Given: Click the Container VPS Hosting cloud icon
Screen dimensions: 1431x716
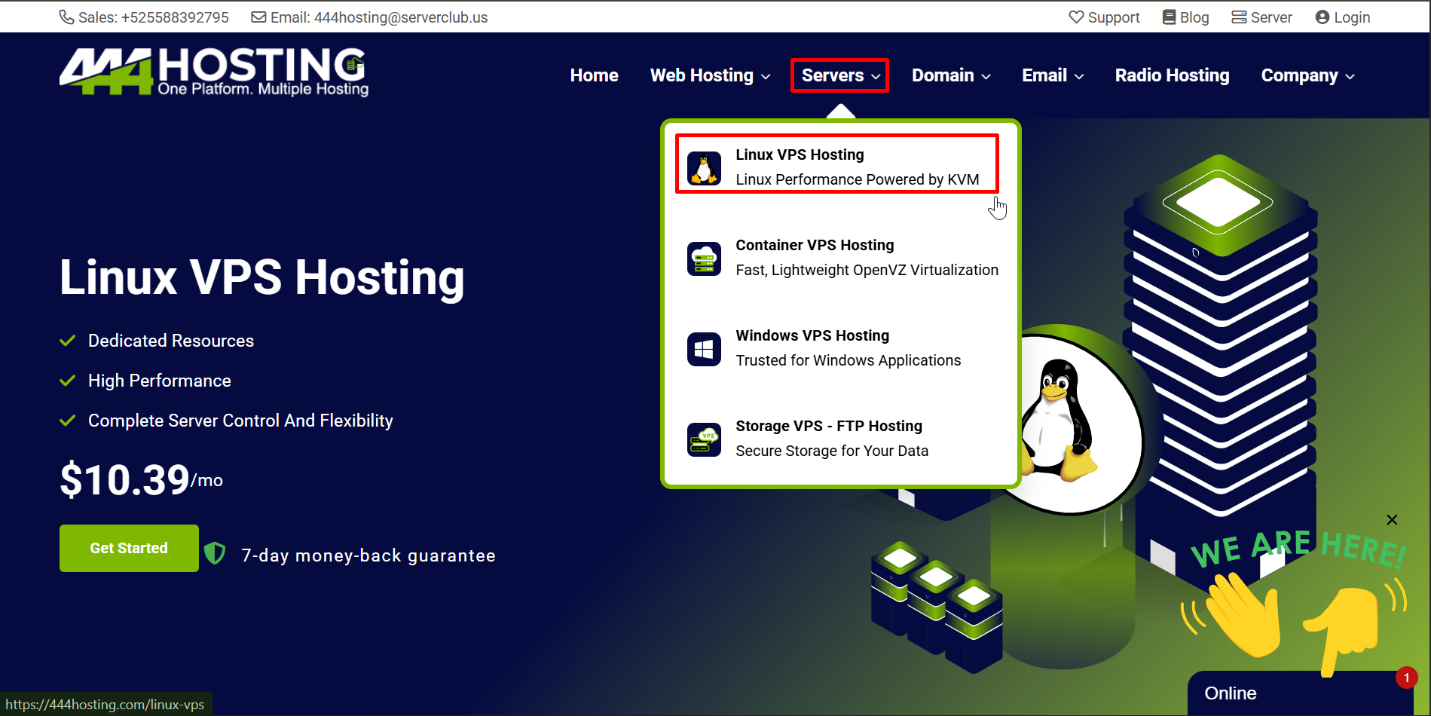Looking at the screenshot, I should pyautogui.click(x=704, y=258).
